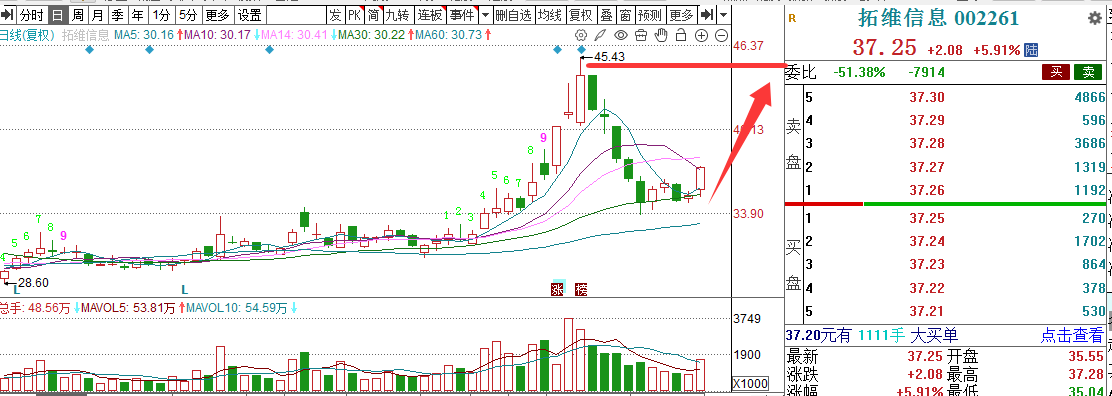Click the 窗 window button
This screenshot has height=396, width=1112.
click(625, 15)
